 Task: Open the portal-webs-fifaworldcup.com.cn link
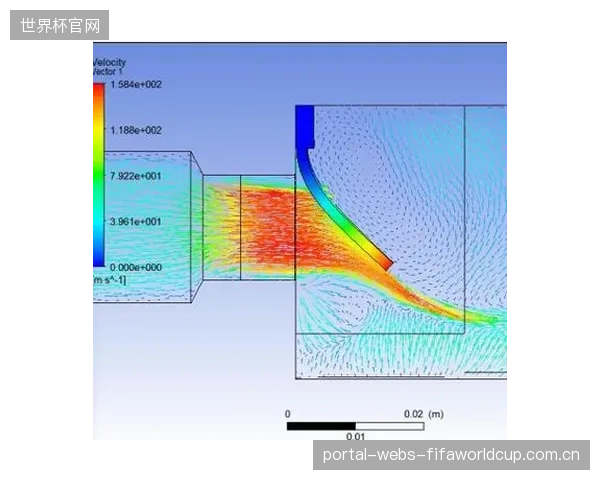451,455
